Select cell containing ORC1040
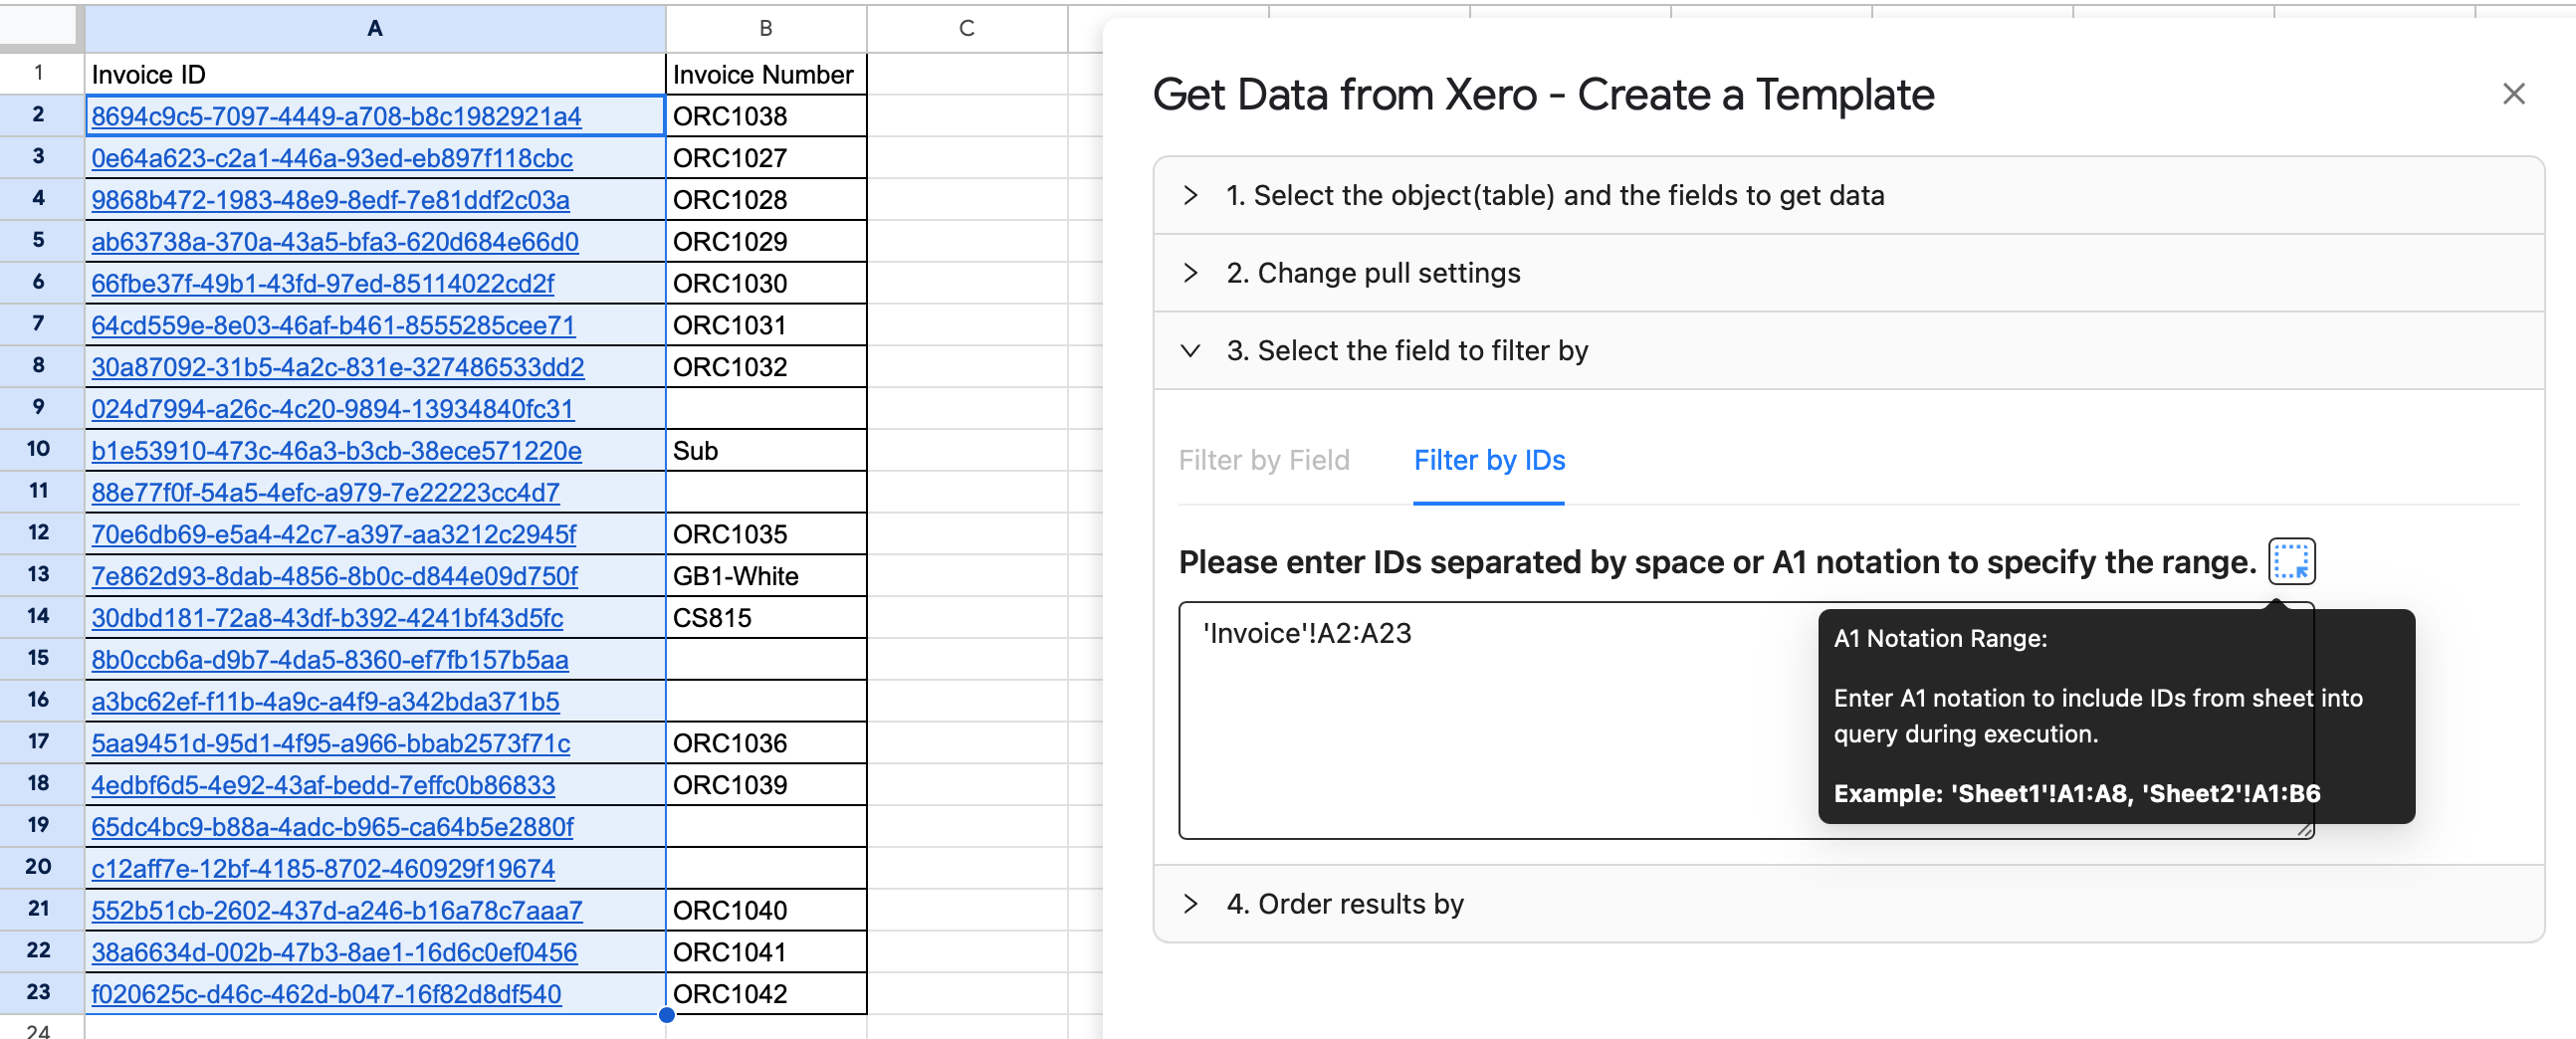2576x1039 pixels. pyautogui.click(x=766, y=911)
